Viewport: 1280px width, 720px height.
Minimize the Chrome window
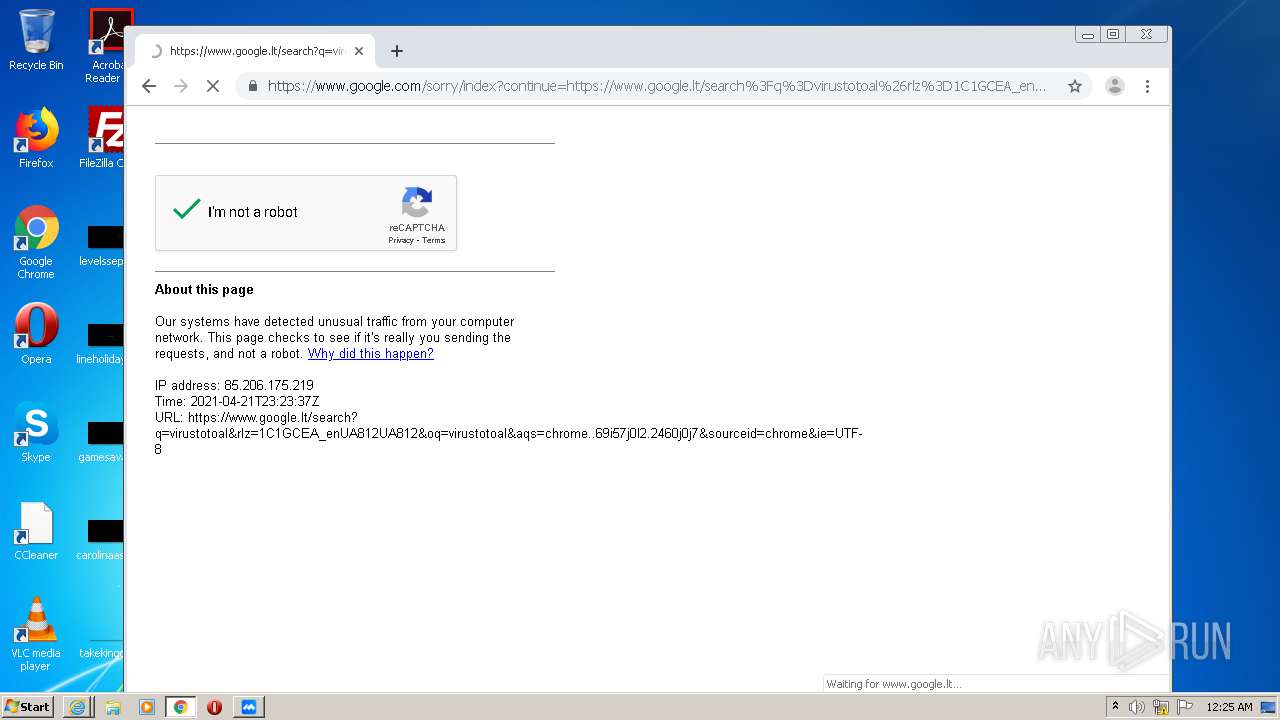[x=1088, y=34]
